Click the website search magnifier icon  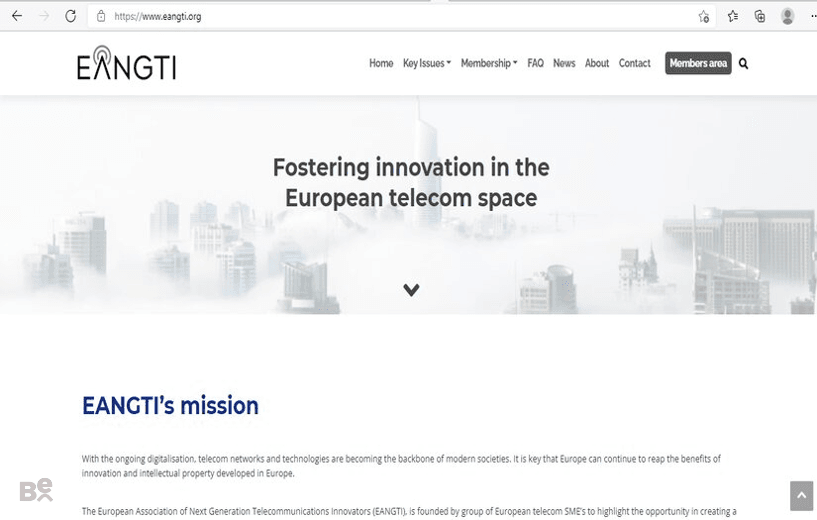[744, 64]
